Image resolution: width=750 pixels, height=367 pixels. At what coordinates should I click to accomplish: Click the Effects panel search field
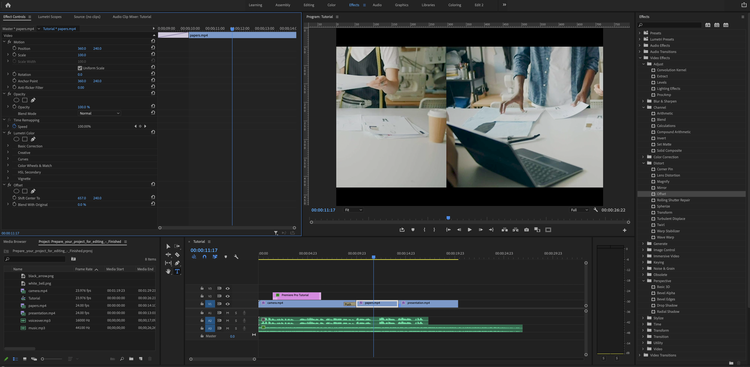tap(671, 25)
